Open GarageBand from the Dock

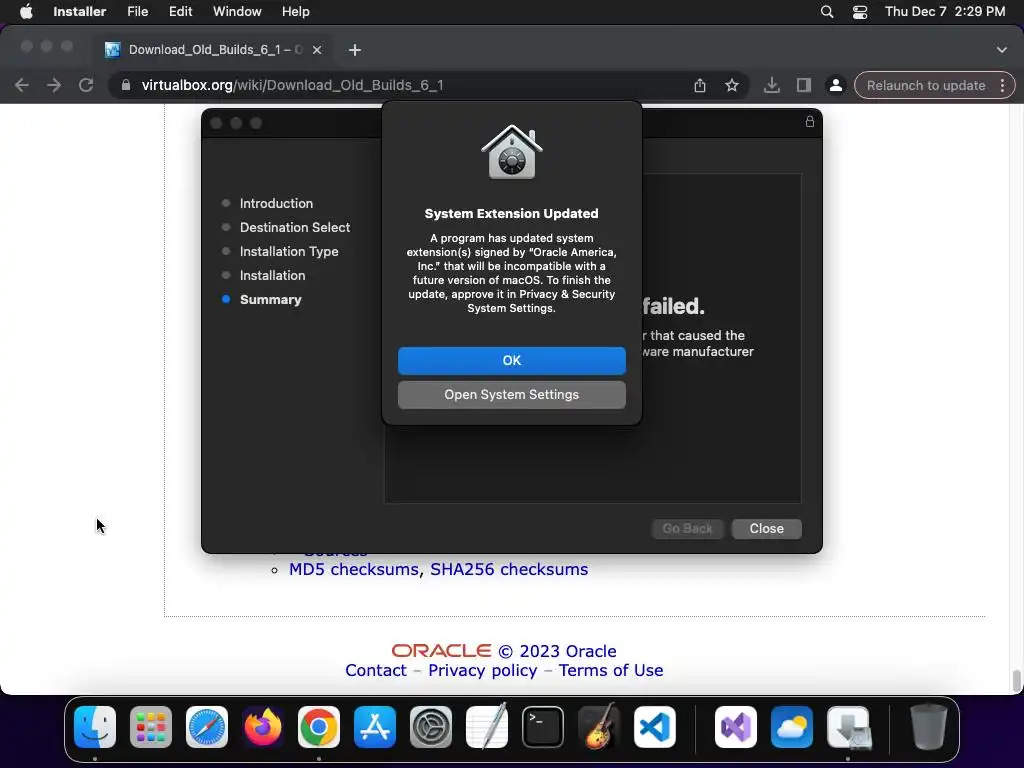(599, 726)
